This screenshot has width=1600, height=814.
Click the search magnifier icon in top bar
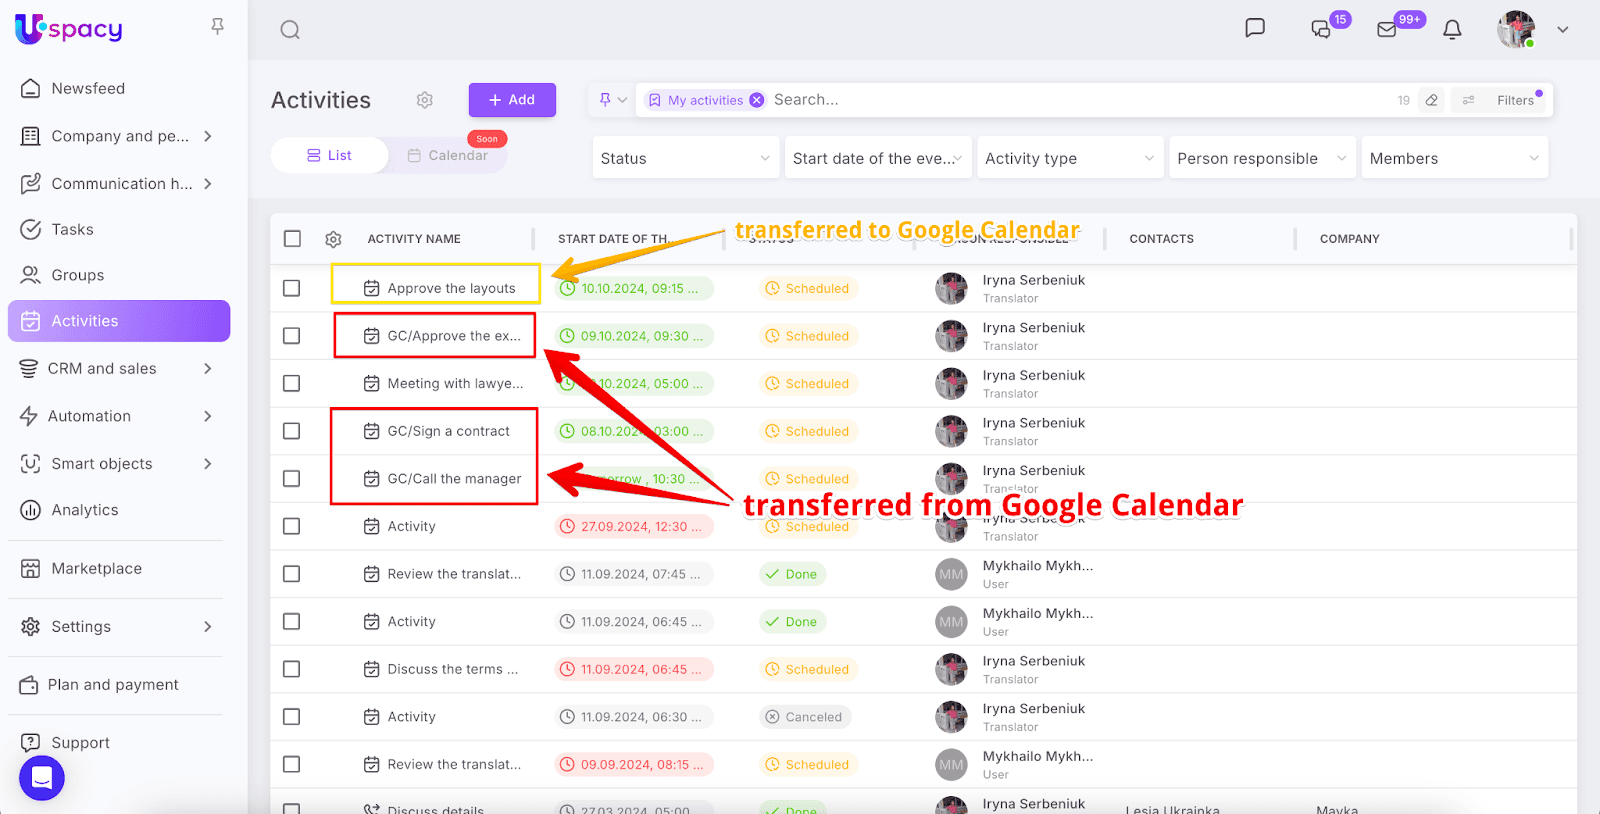click(290, 30)
